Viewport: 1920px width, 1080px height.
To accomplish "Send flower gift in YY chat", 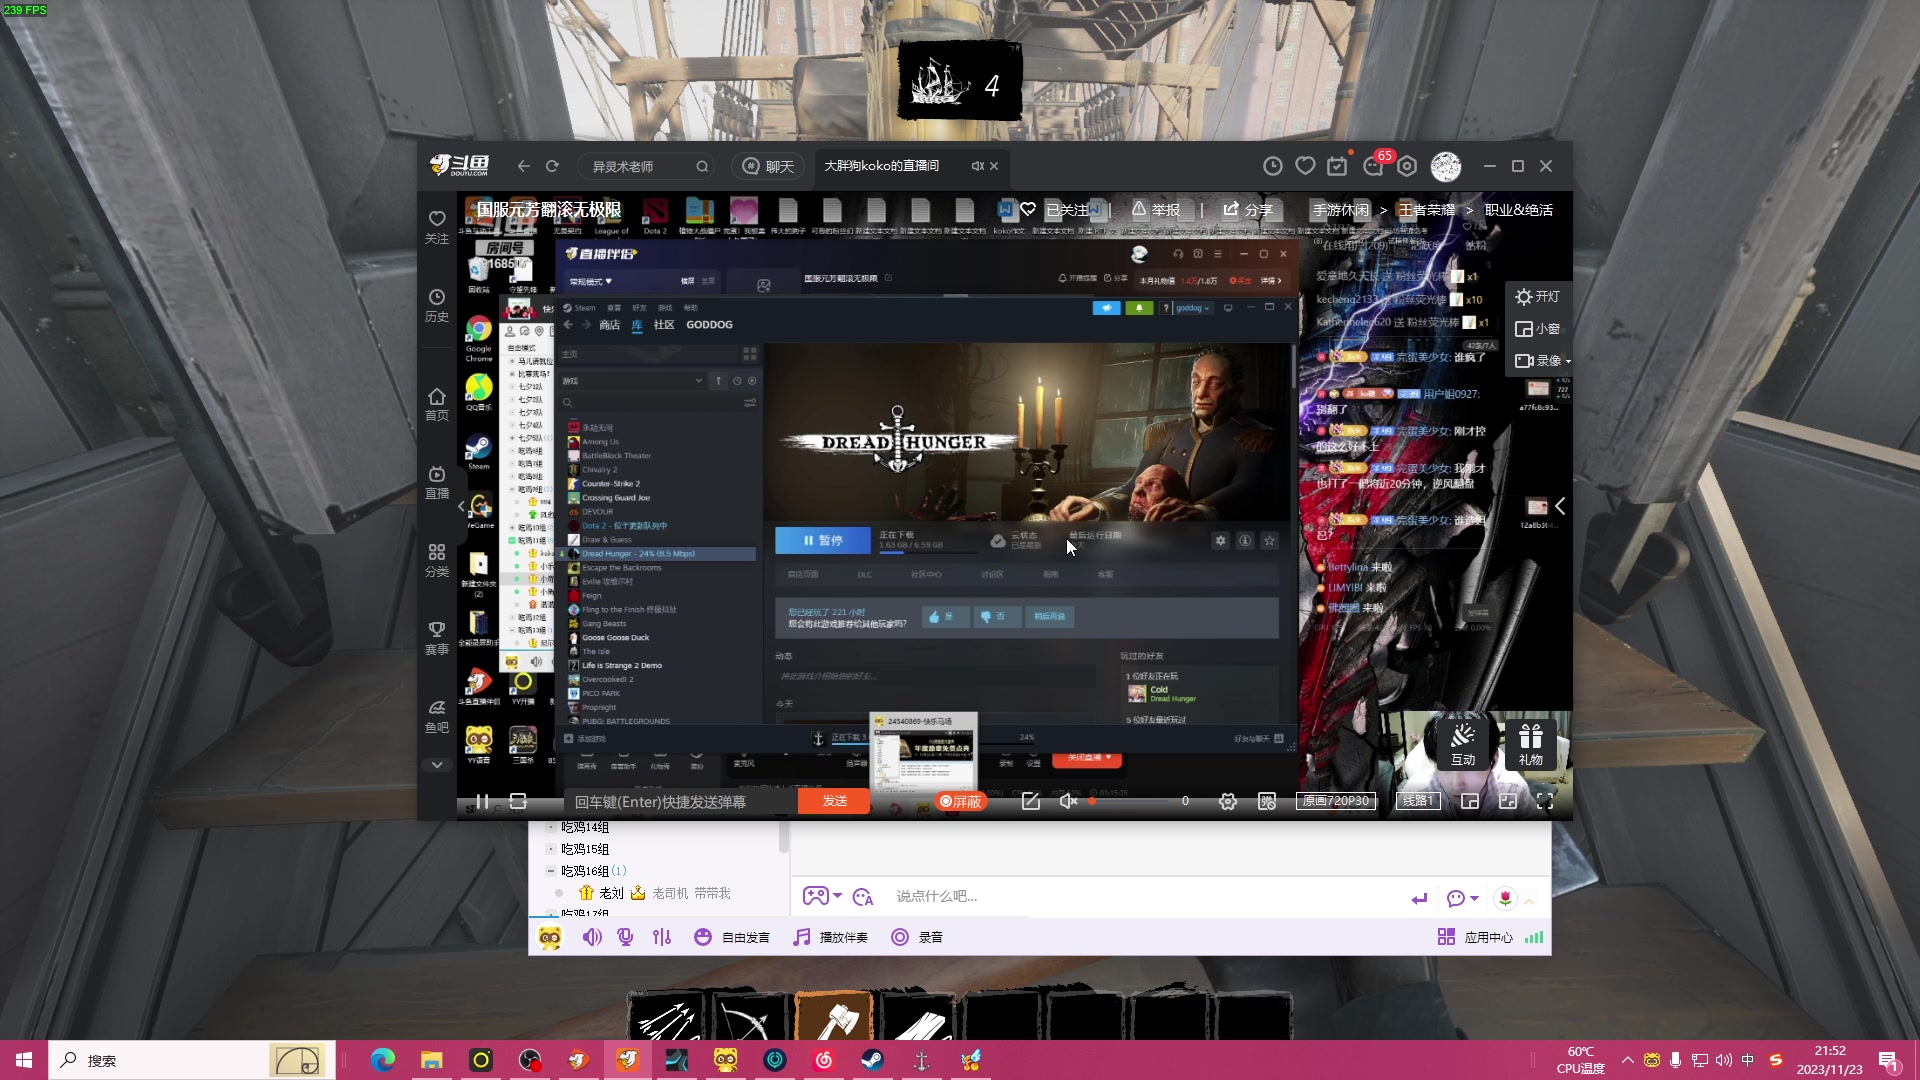I will (x=1505, y=898).
